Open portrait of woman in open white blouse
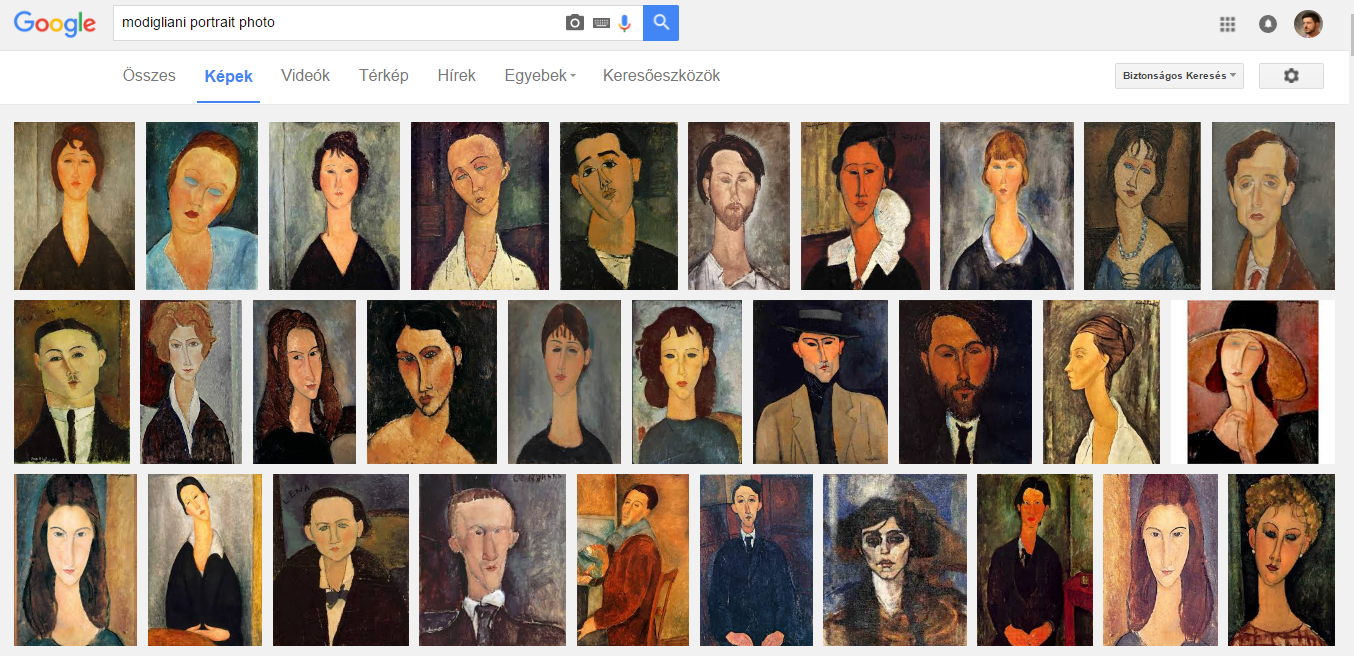1354x656 pixels. click(480, 206)
